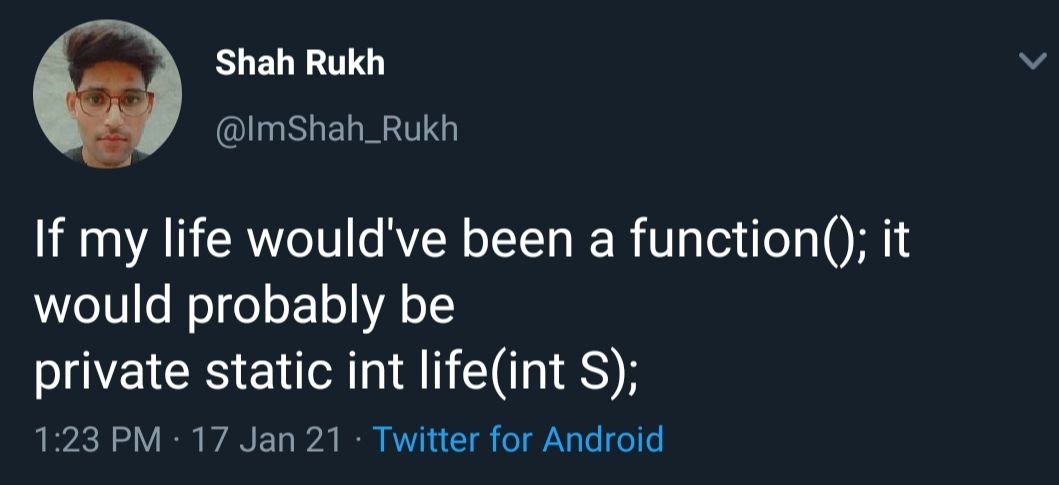
Task: Open the Shah Rukh display name
Action: click(300, 63)
